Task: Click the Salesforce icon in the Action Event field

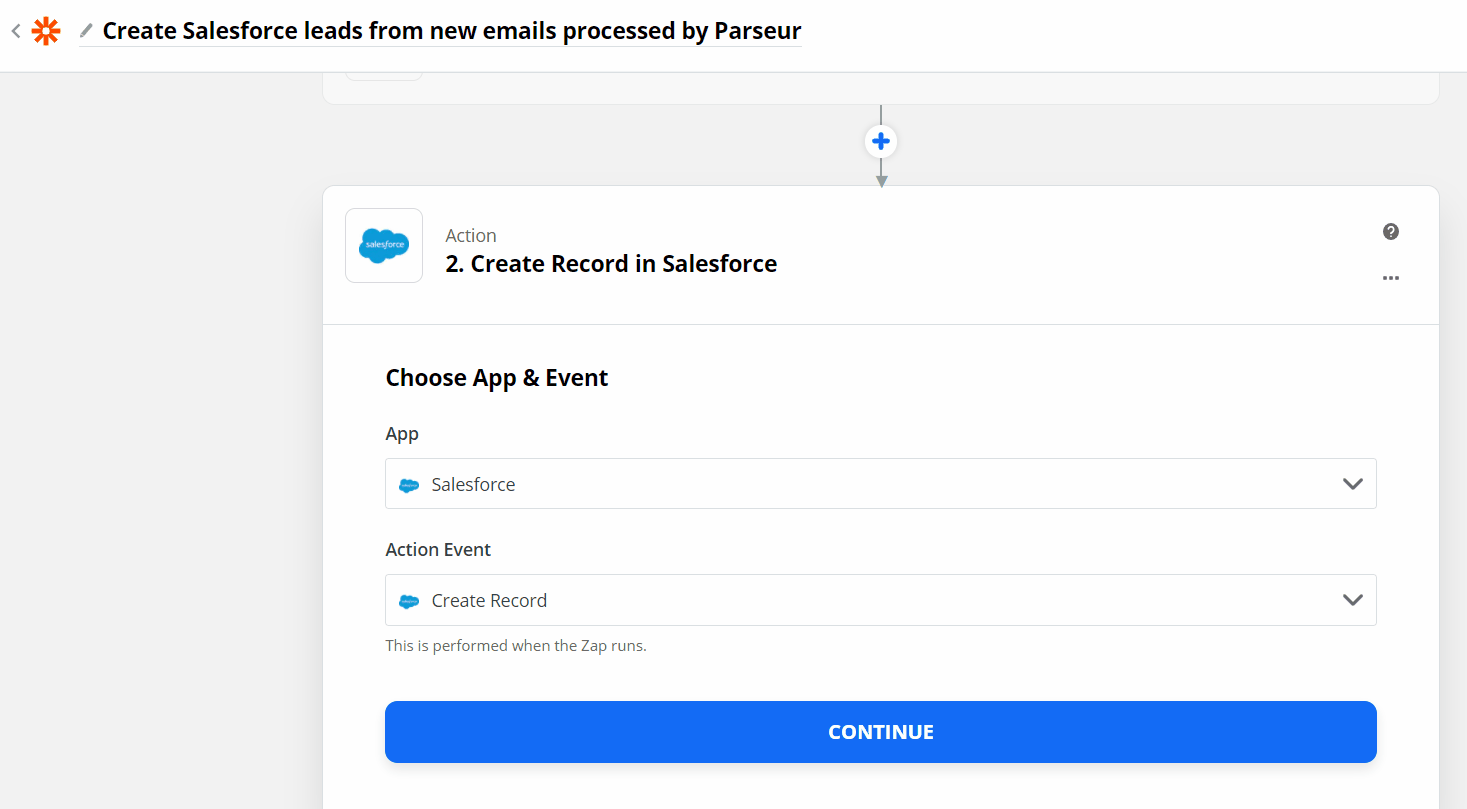Action: click(409, 600)
